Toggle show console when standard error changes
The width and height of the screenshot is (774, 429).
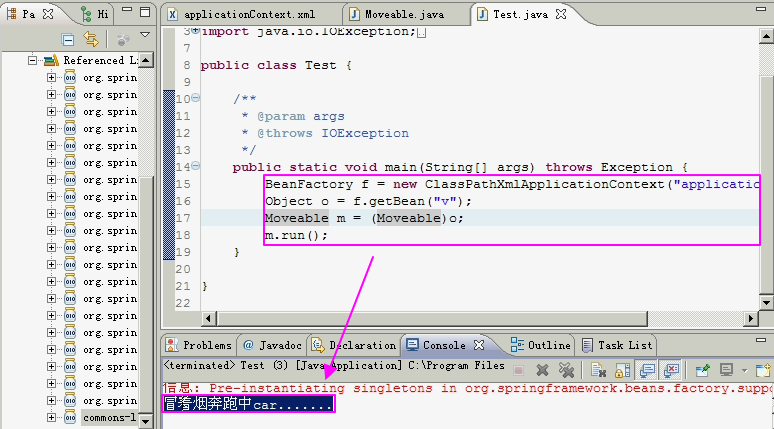click(x=671, y=370)
